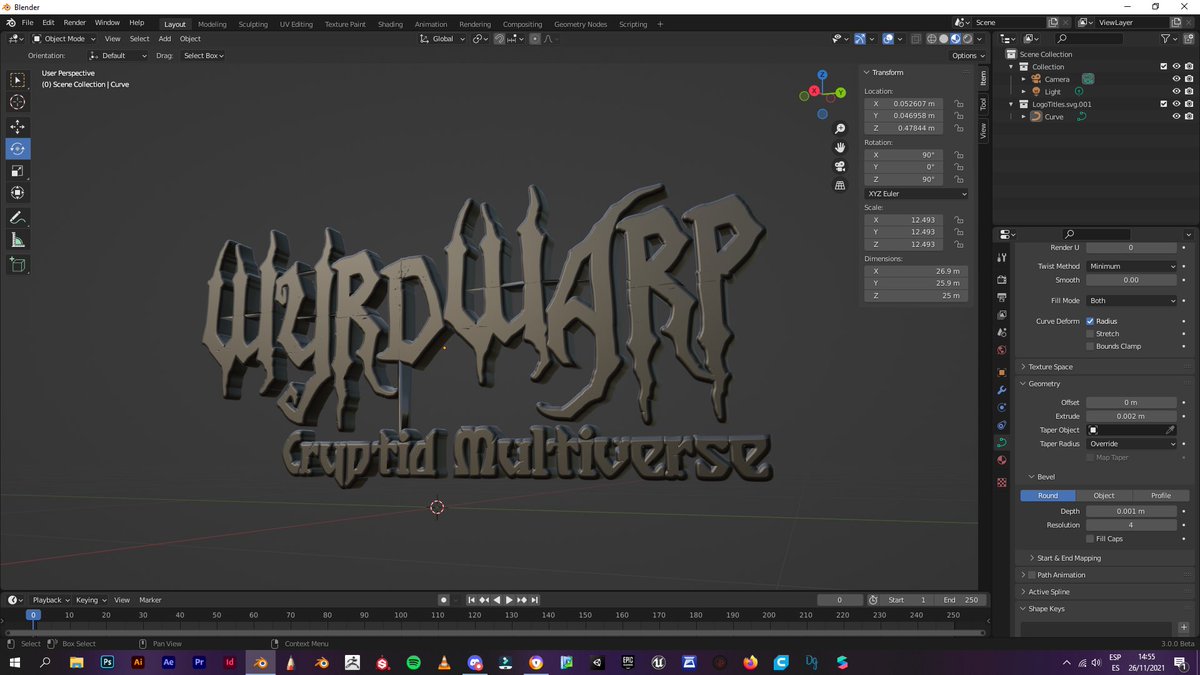Screen dimensions: 1200x675
Task: Open the Texture properties checker tab
Action: pos(1002,482)
